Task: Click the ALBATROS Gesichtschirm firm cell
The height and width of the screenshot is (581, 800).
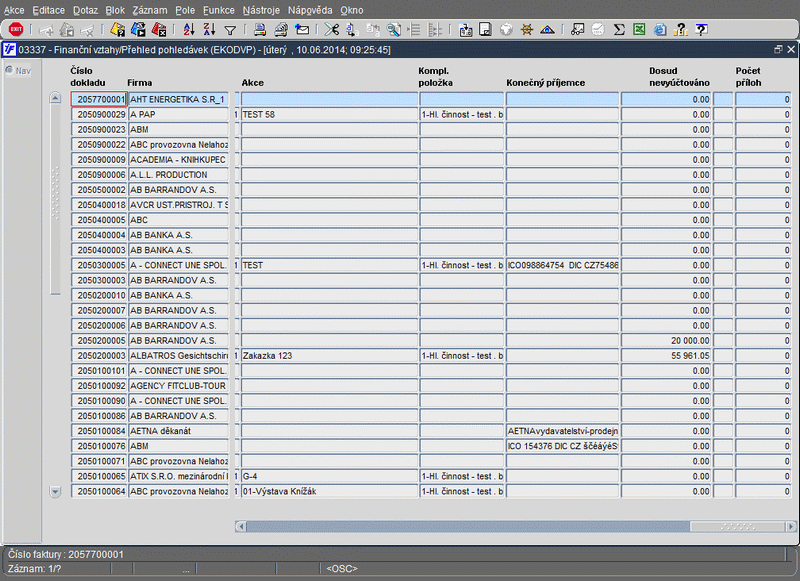Action: (178, 356)
